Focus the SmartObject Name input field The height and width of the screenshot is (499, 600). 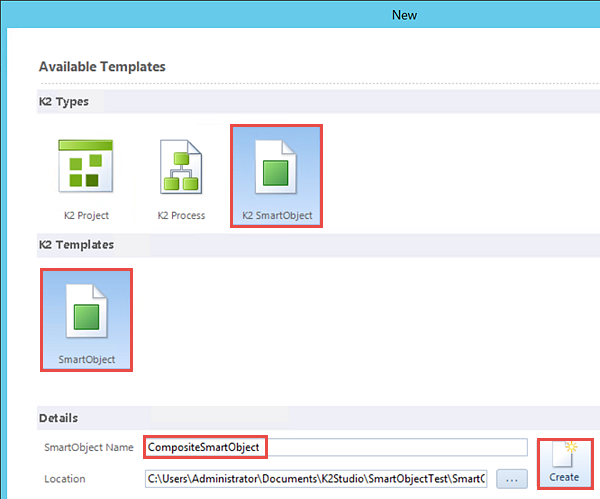point(336,447)
